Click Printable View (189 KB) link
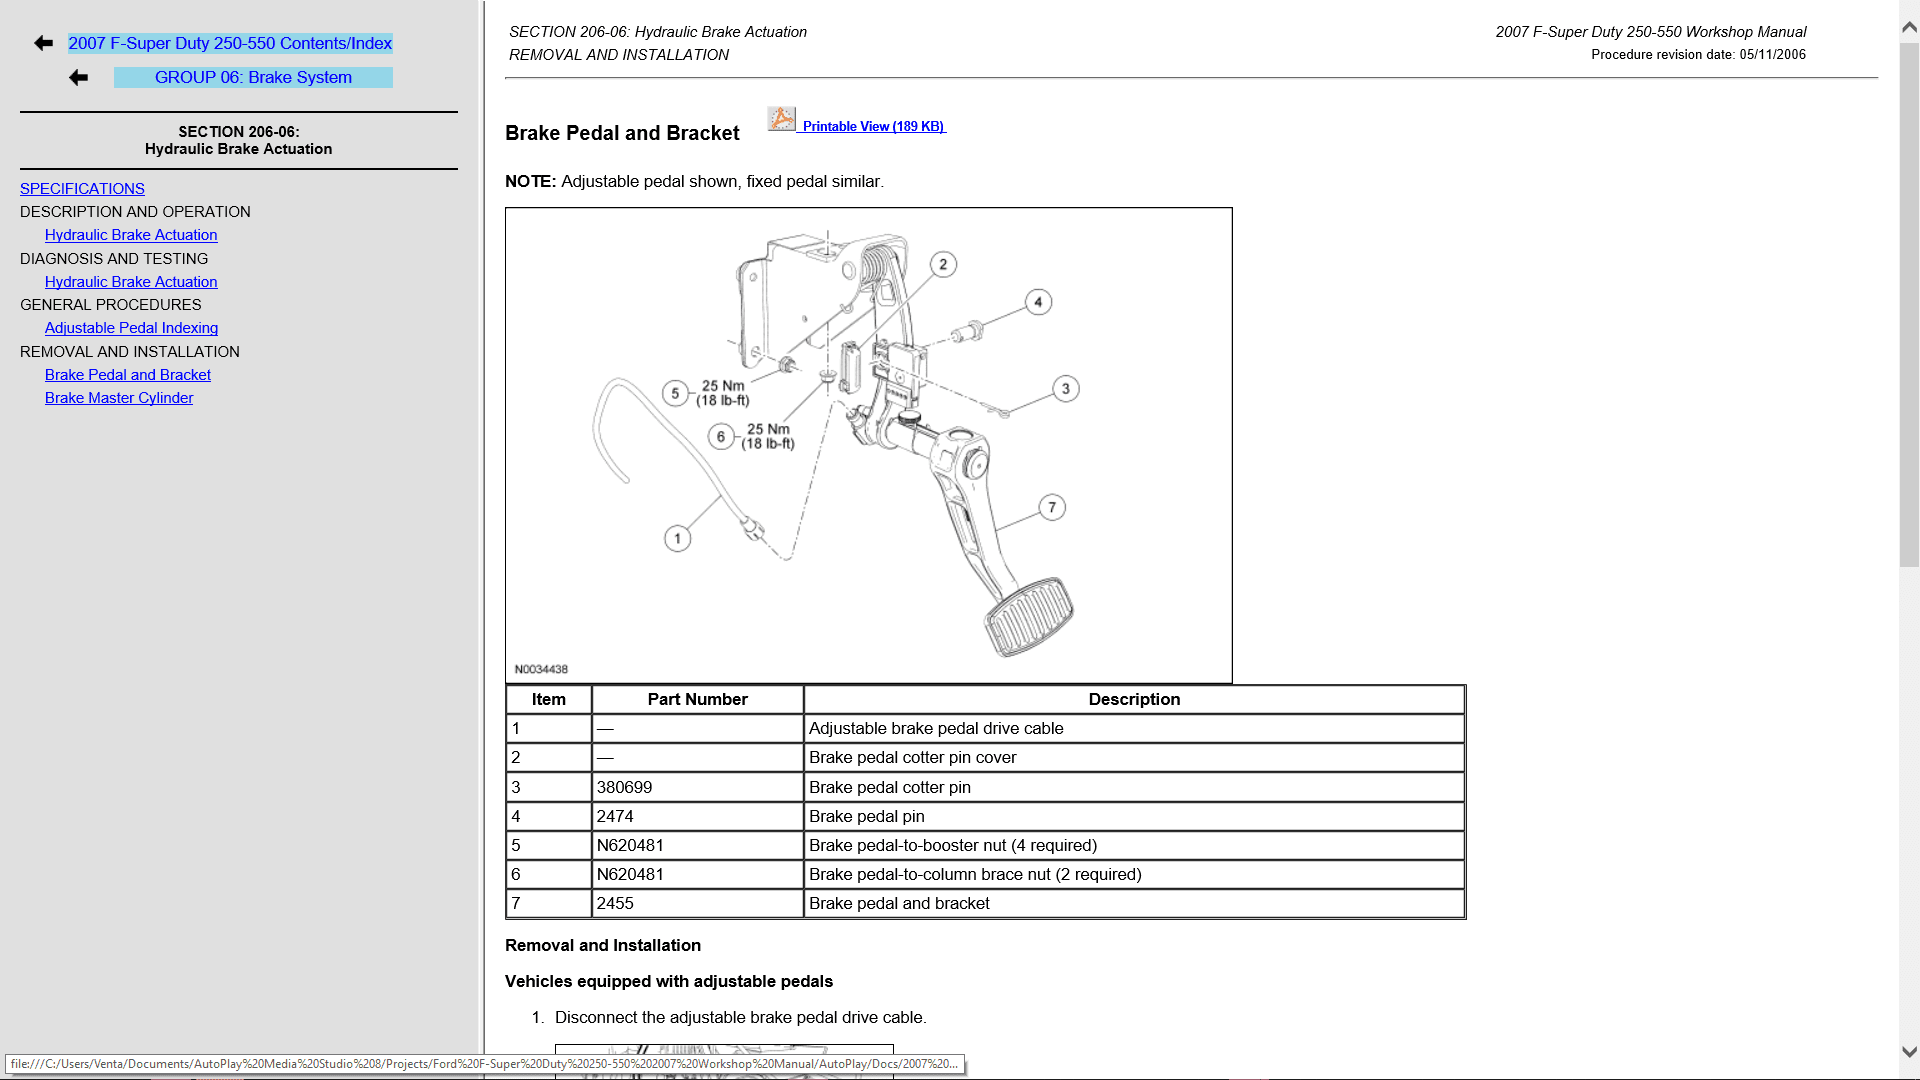The image size is (1920, 1080). coord(873,127)
